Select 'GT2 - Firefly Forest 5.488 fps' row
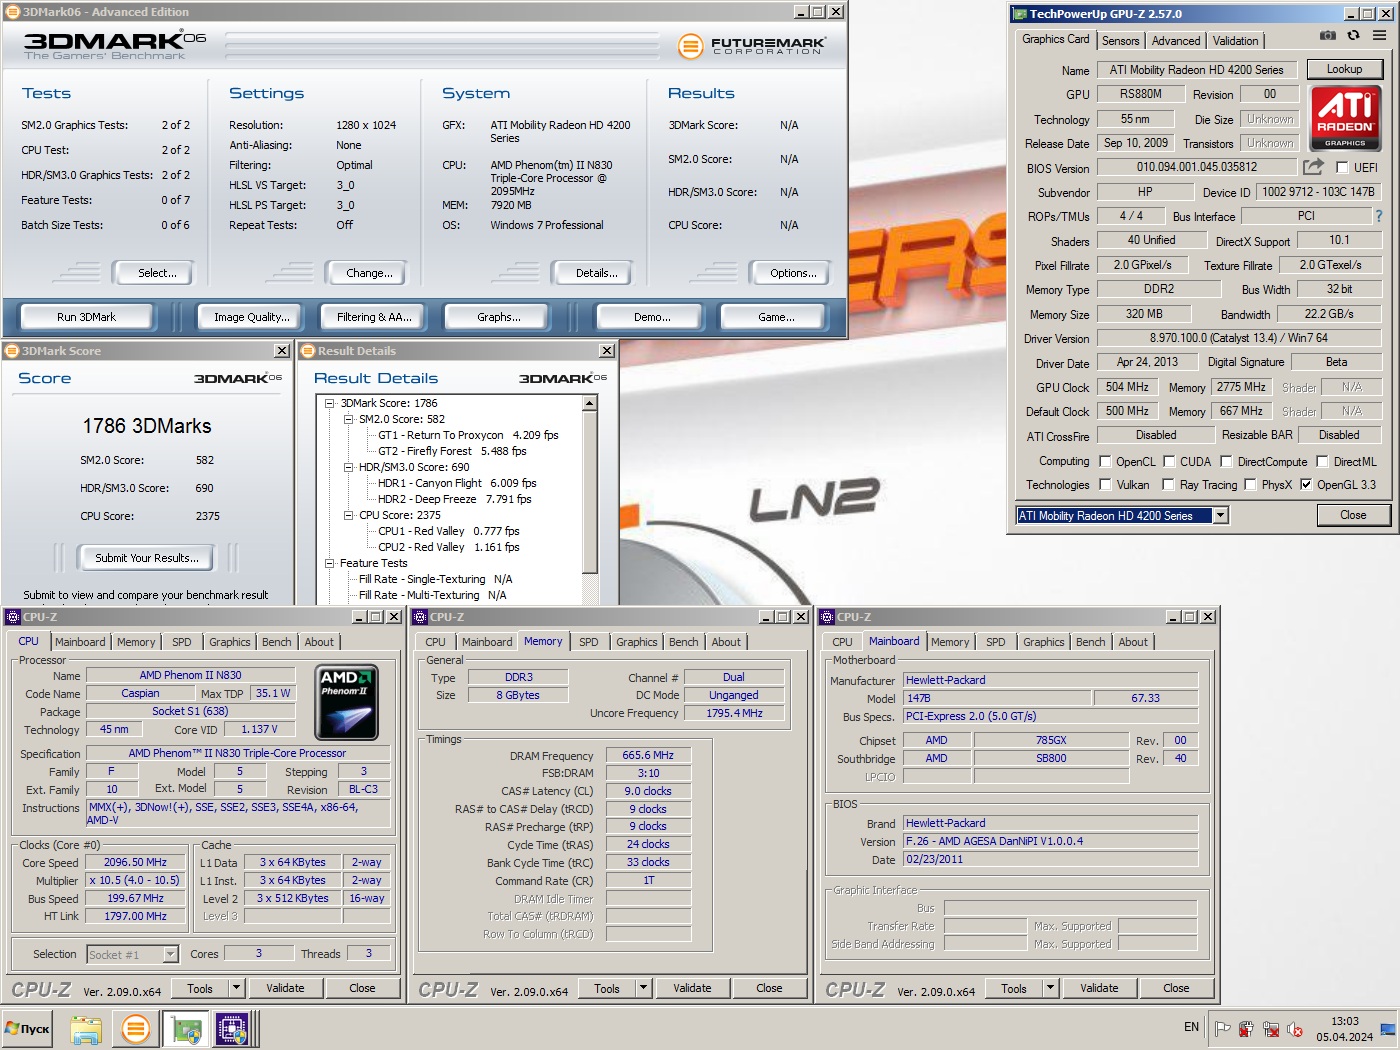1400x1050 pixels. (452, 451)
